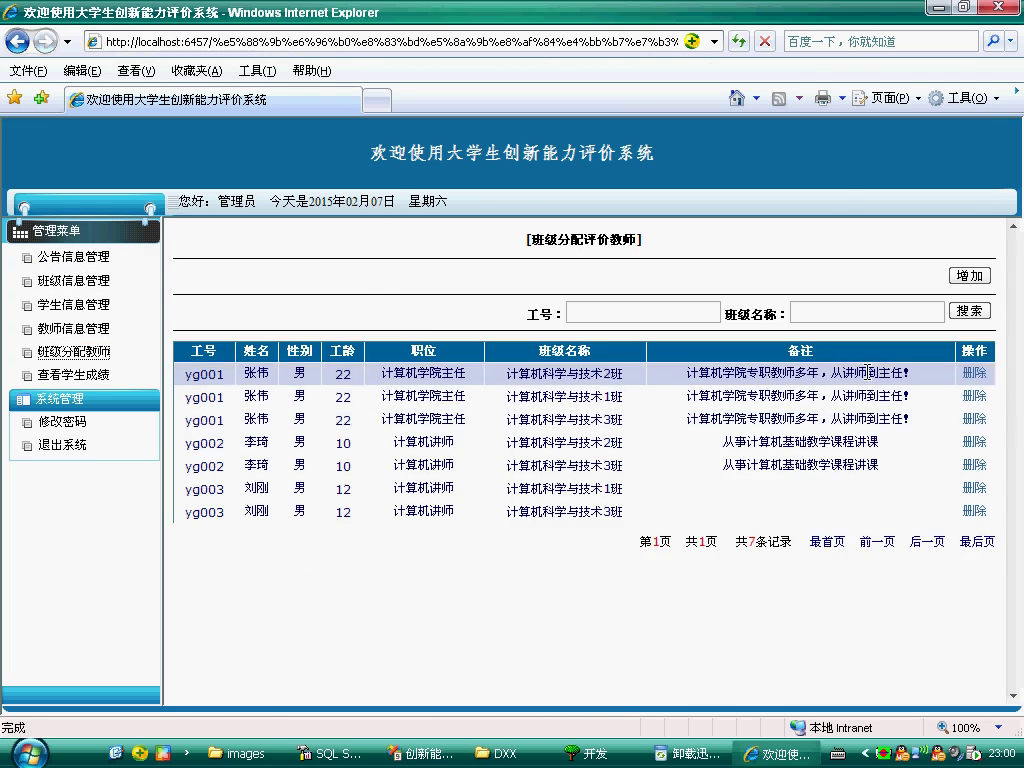The width and height of the screenshot is (1024, 768).
Task: Click the 搜索 button
Action: (969, 311)
